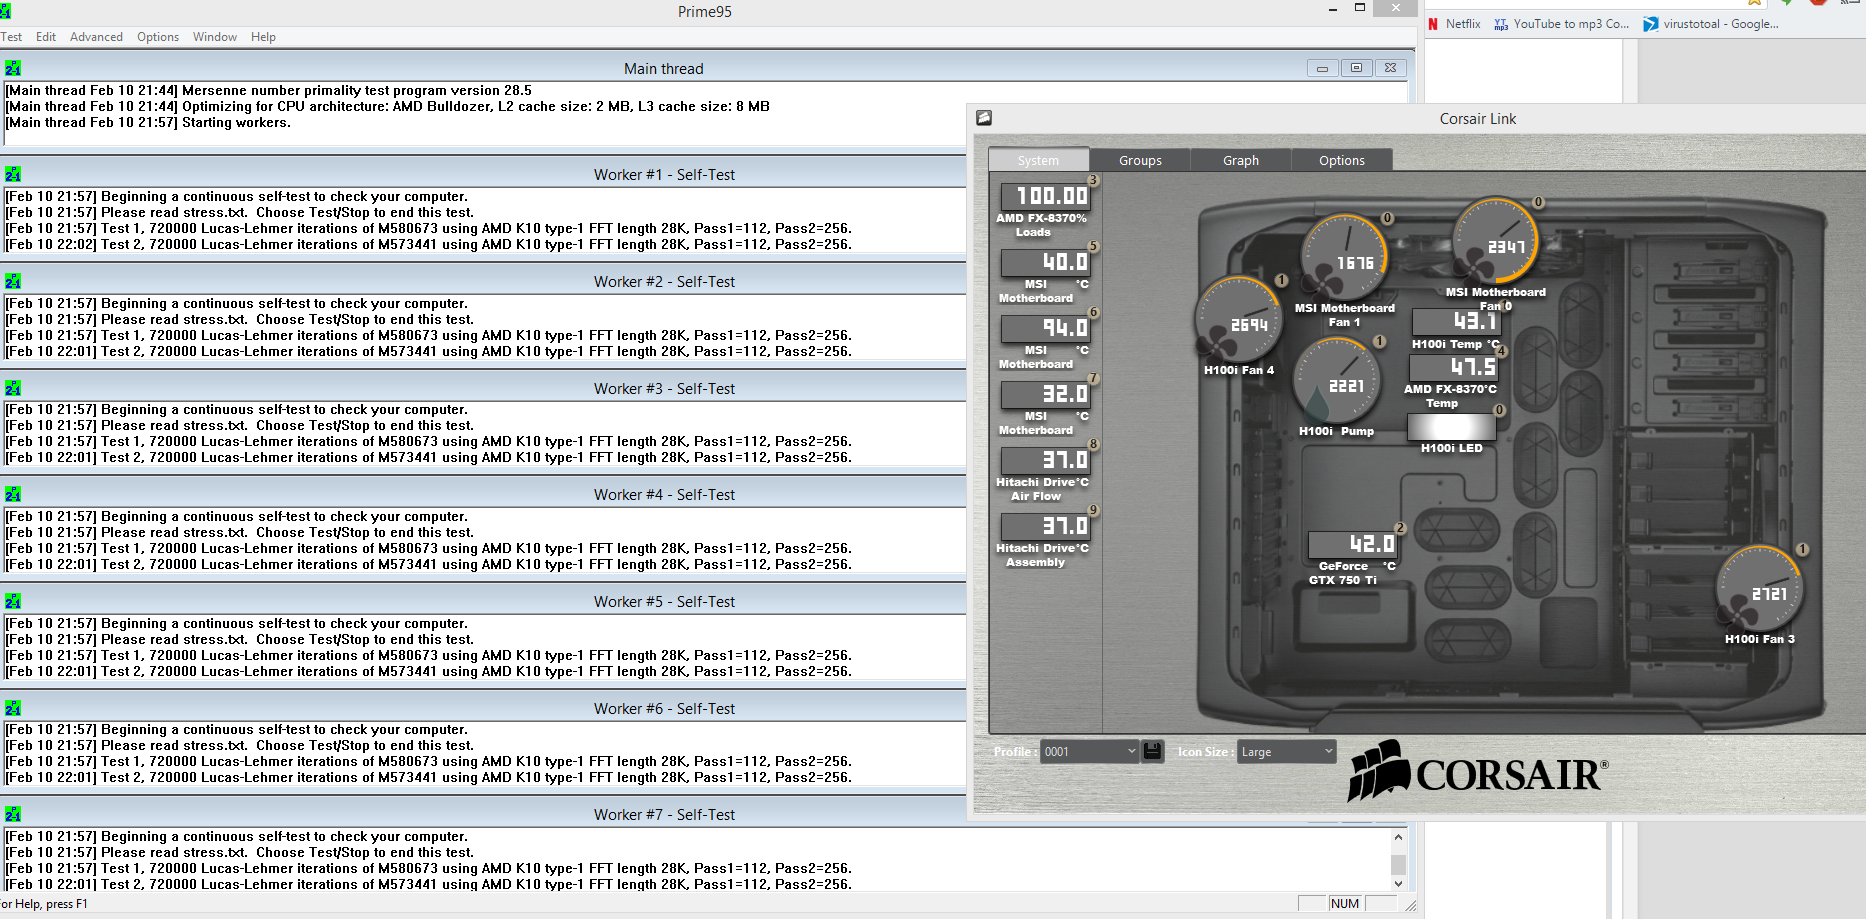This screenshot has width=1866, height=919.
Task: Click the H100i Pump gauge
Action: click(x=1336, y=381)
